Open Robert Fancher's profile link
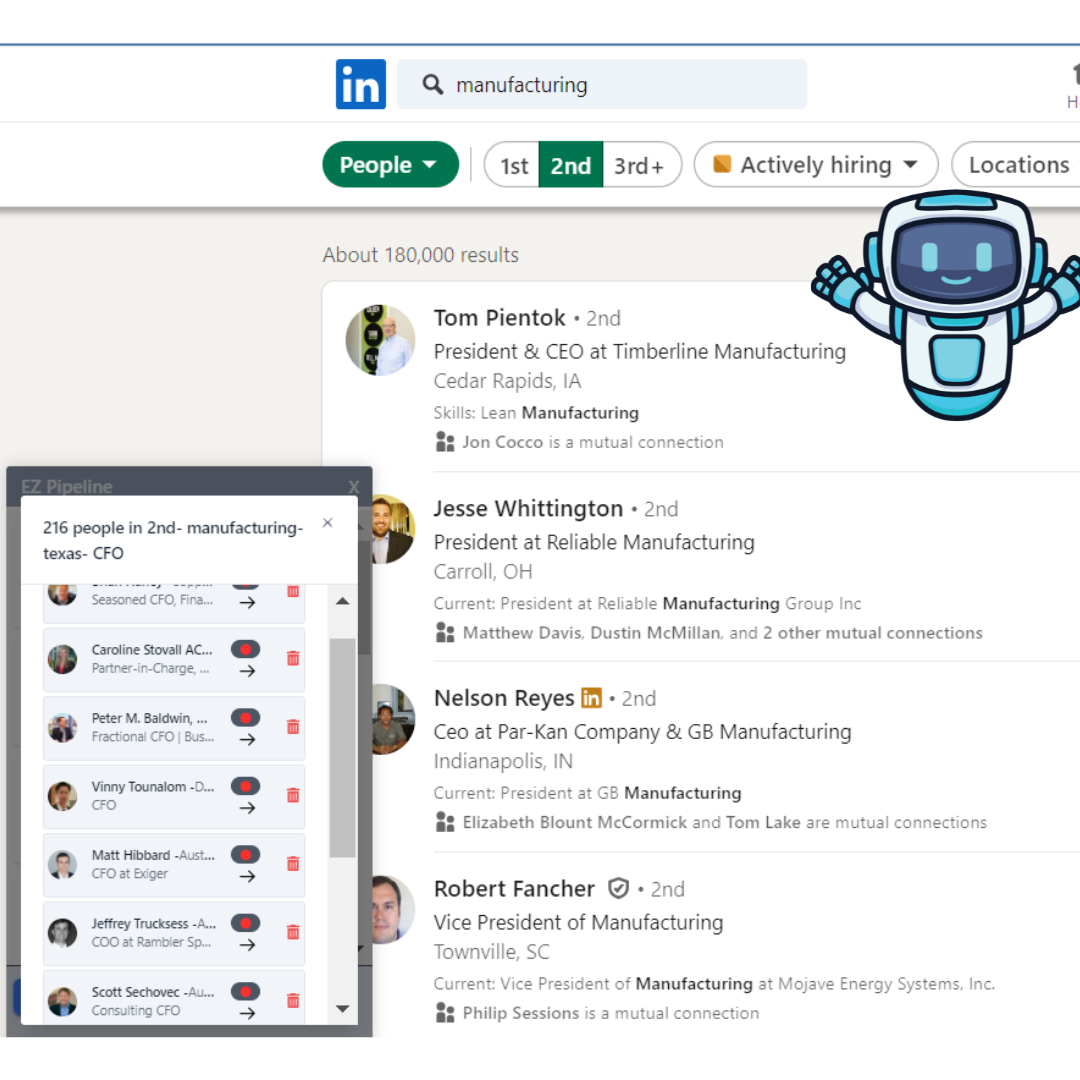 [514, 889]
